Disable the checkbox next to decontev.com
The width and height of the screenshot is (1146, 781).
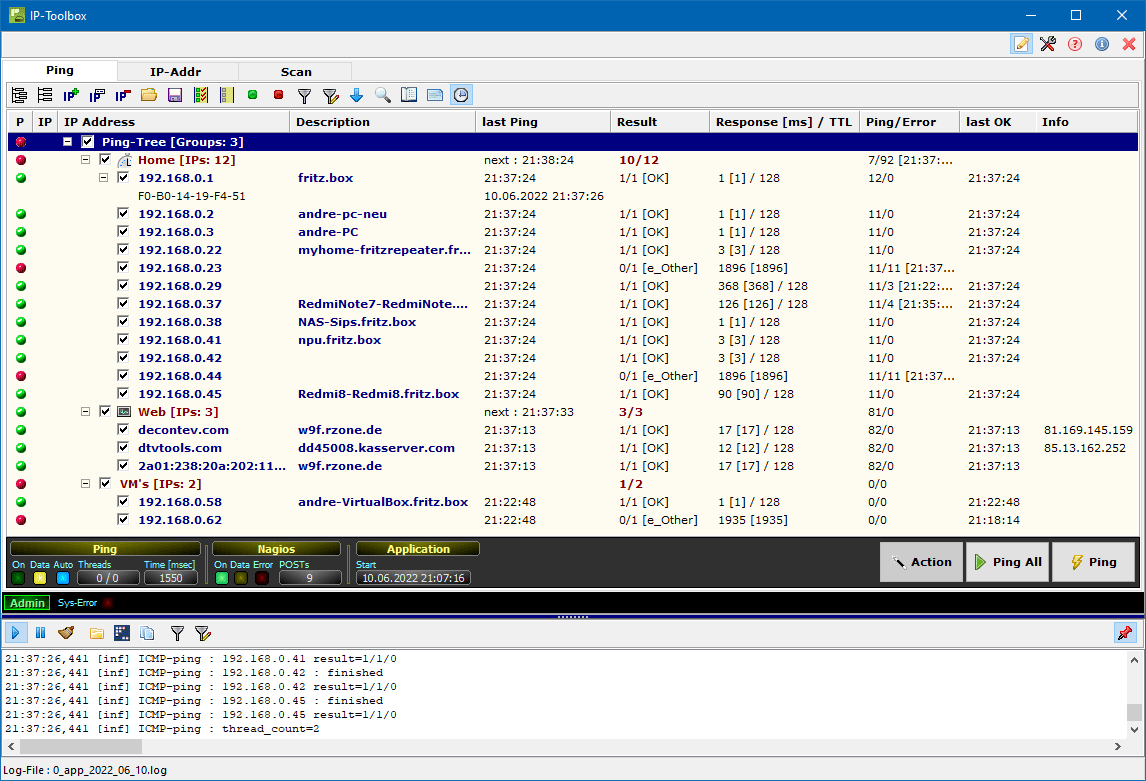pos(123,430)
